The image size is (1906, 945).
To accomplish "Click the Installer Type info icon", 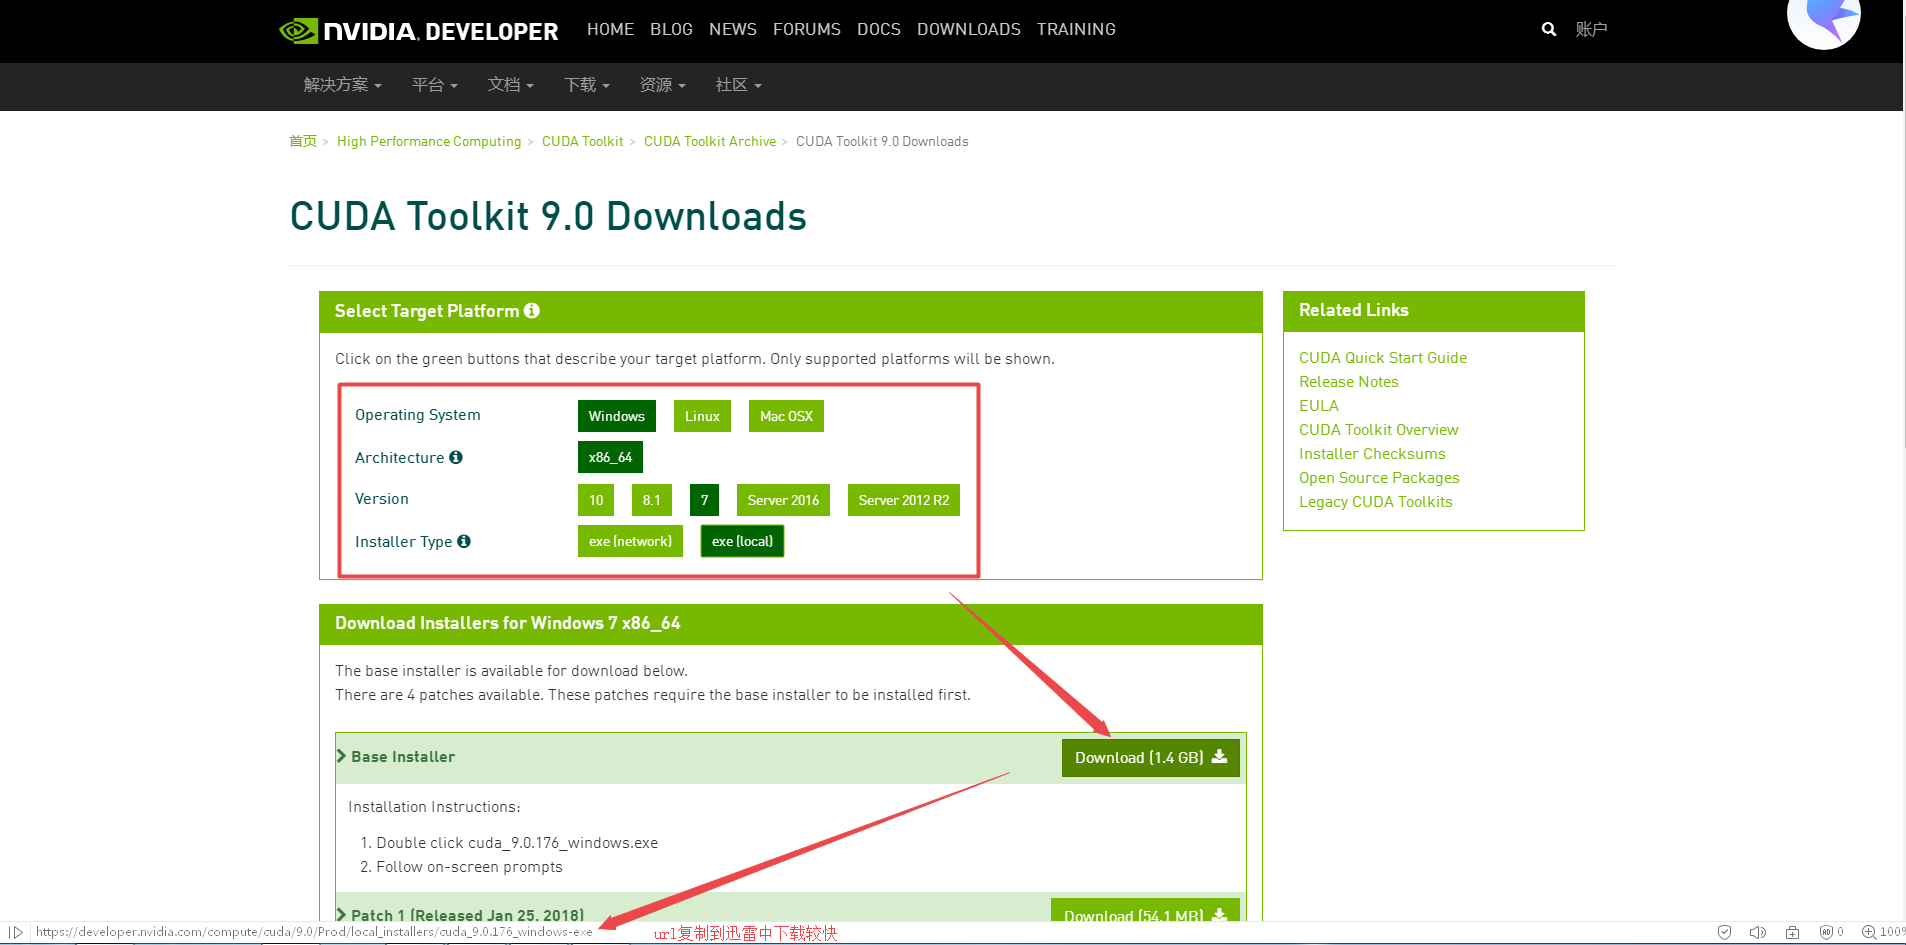I will [x=464, y=541].
